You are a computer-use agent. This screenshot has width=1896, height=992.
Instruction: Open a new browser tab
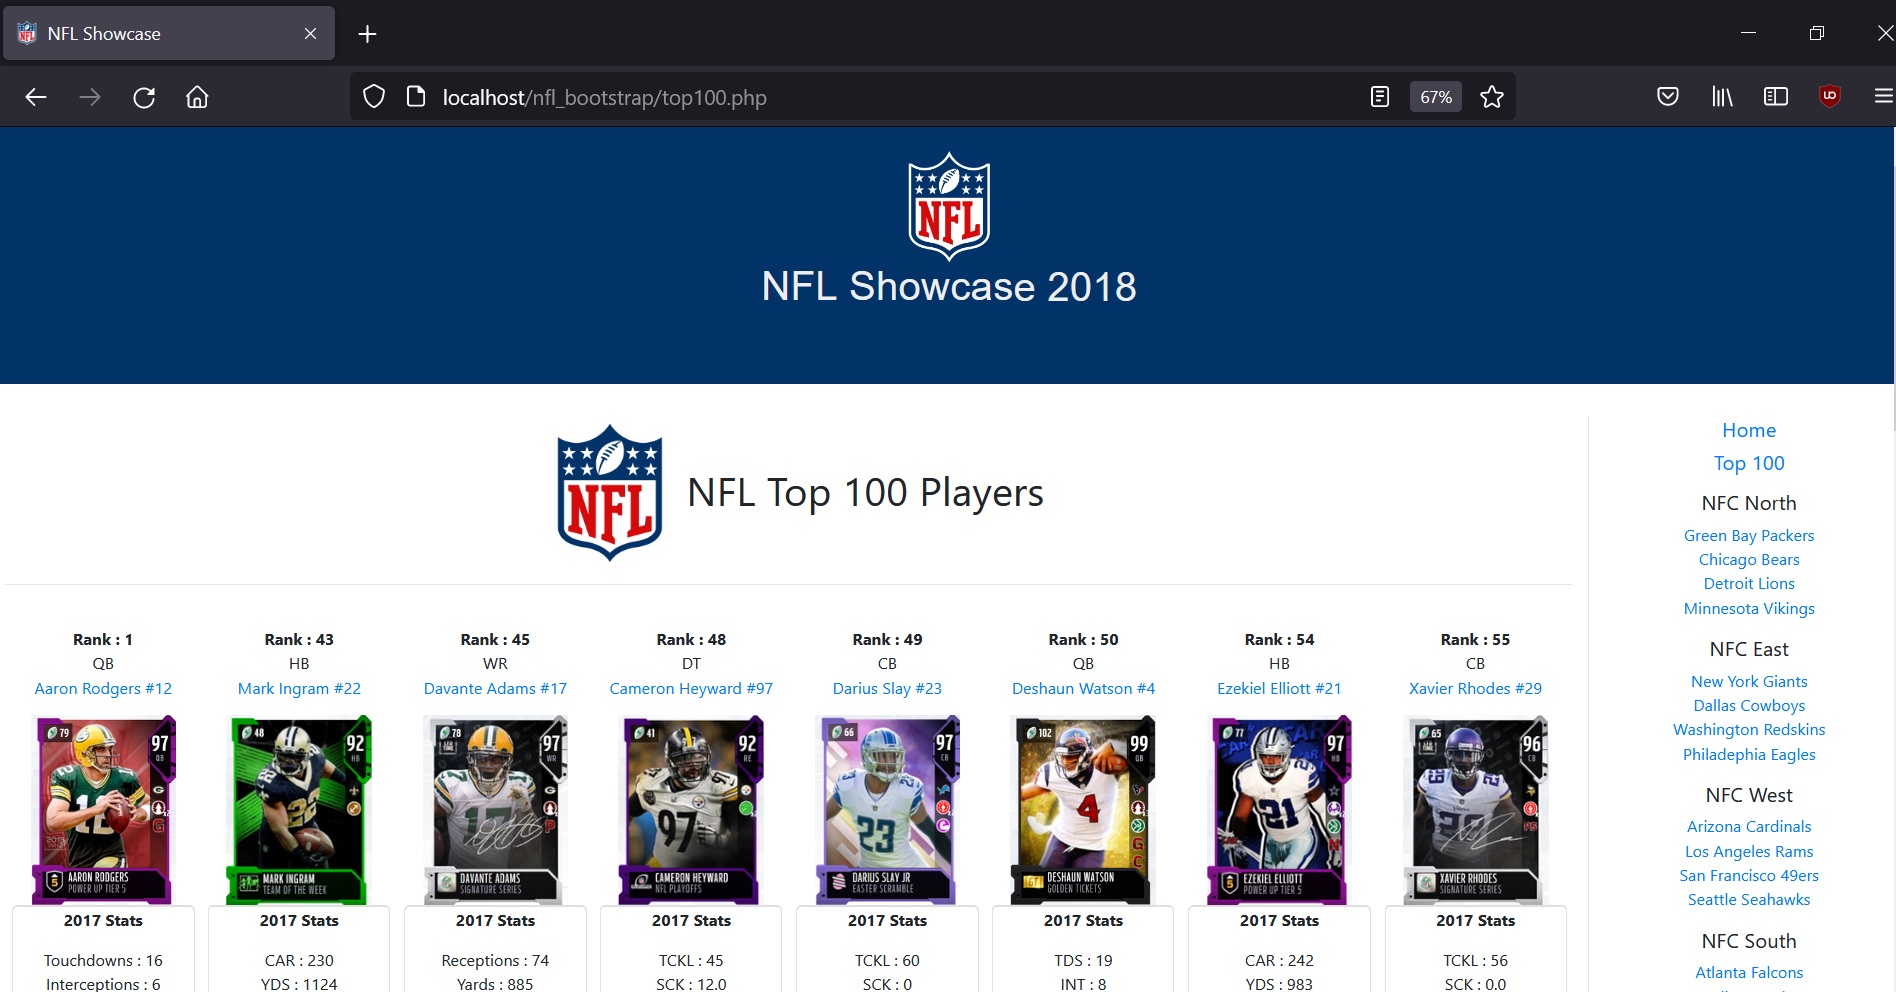tap(367, 34)
